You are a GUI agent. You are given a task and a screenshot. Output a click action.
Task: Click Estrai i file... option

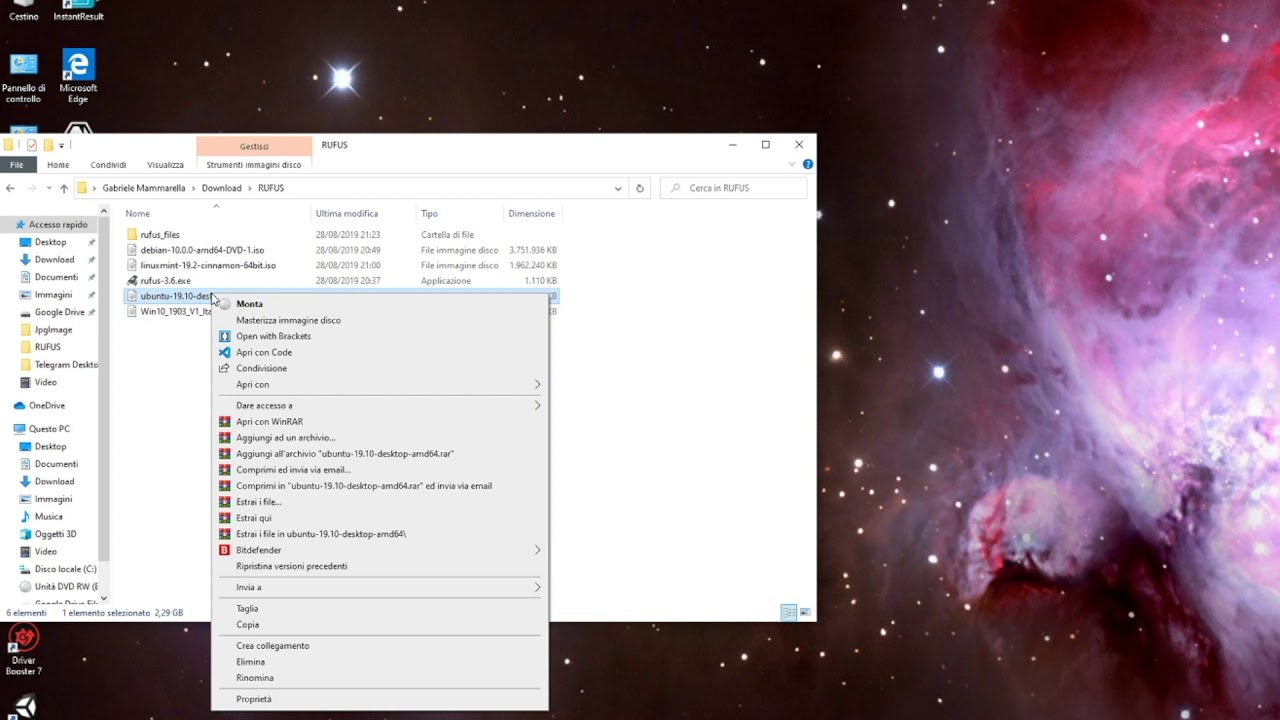click(258, 502)
